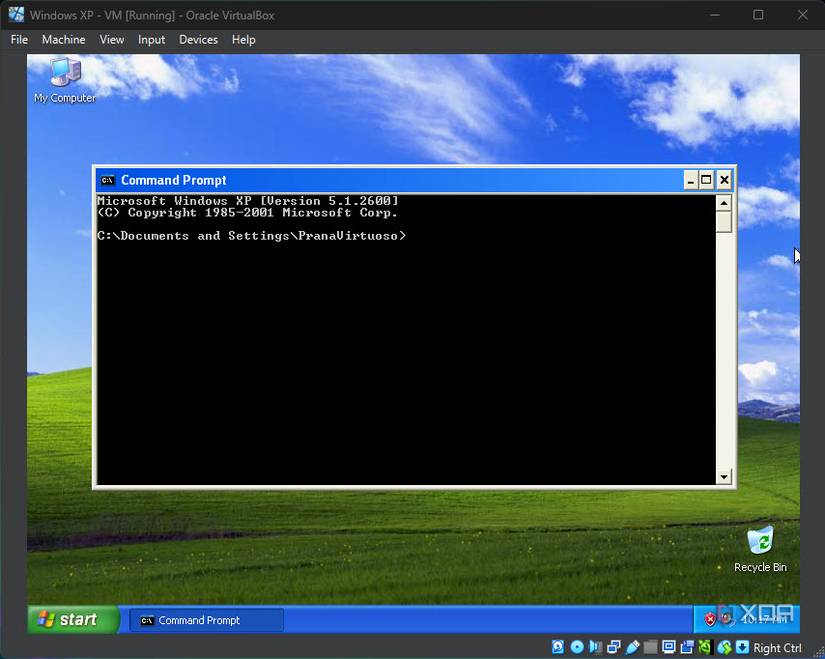This screenshot has width=825, height=659.
Task: Click the scrollbar down arrow
Action: point(724,477)
